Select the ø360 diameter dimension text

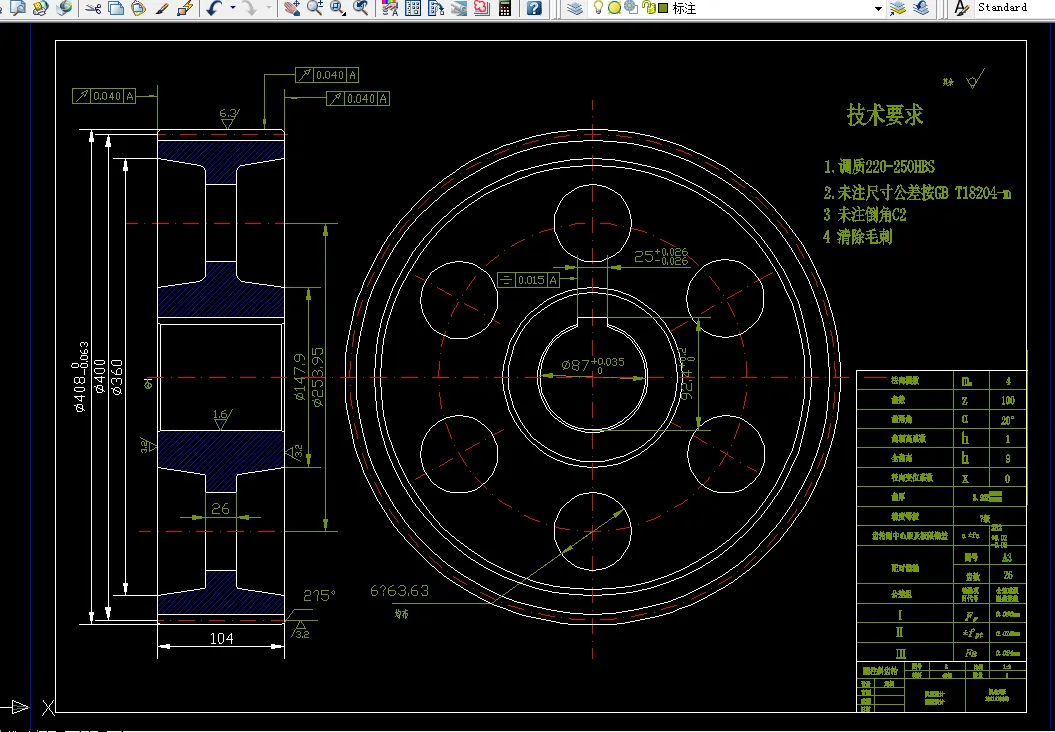pos(116,377)
